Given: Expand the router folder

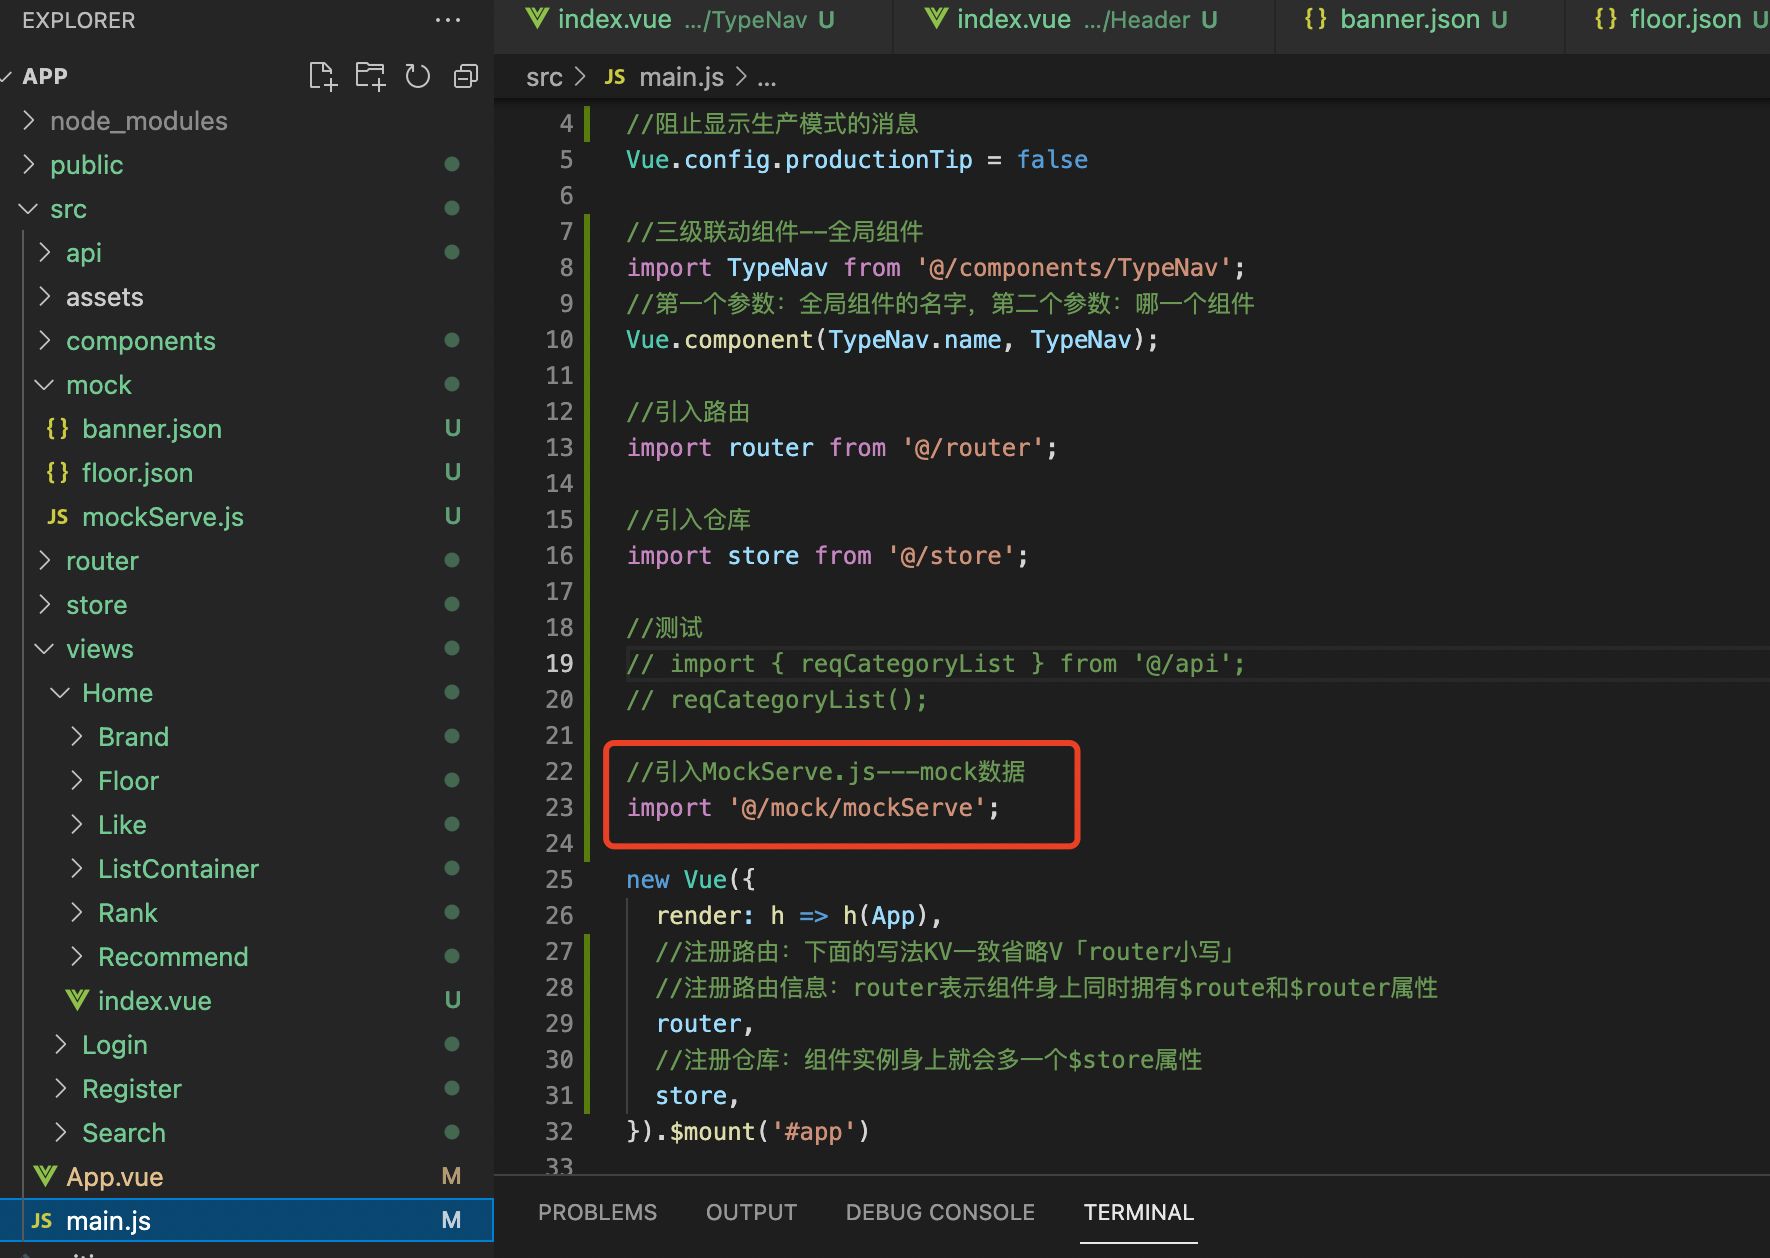Looking at the screenshot, I should 44,561.
